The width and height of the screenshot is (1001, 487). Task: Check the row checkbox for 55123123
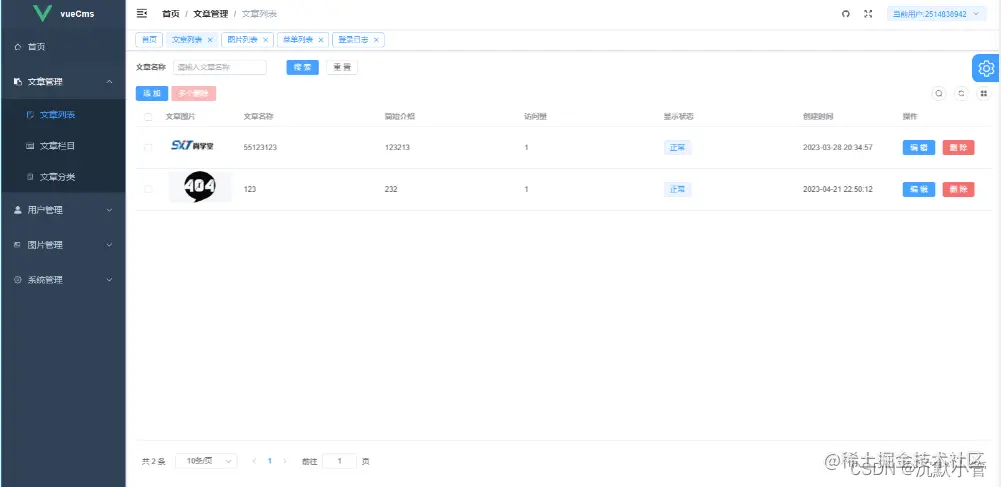point(148,147)
